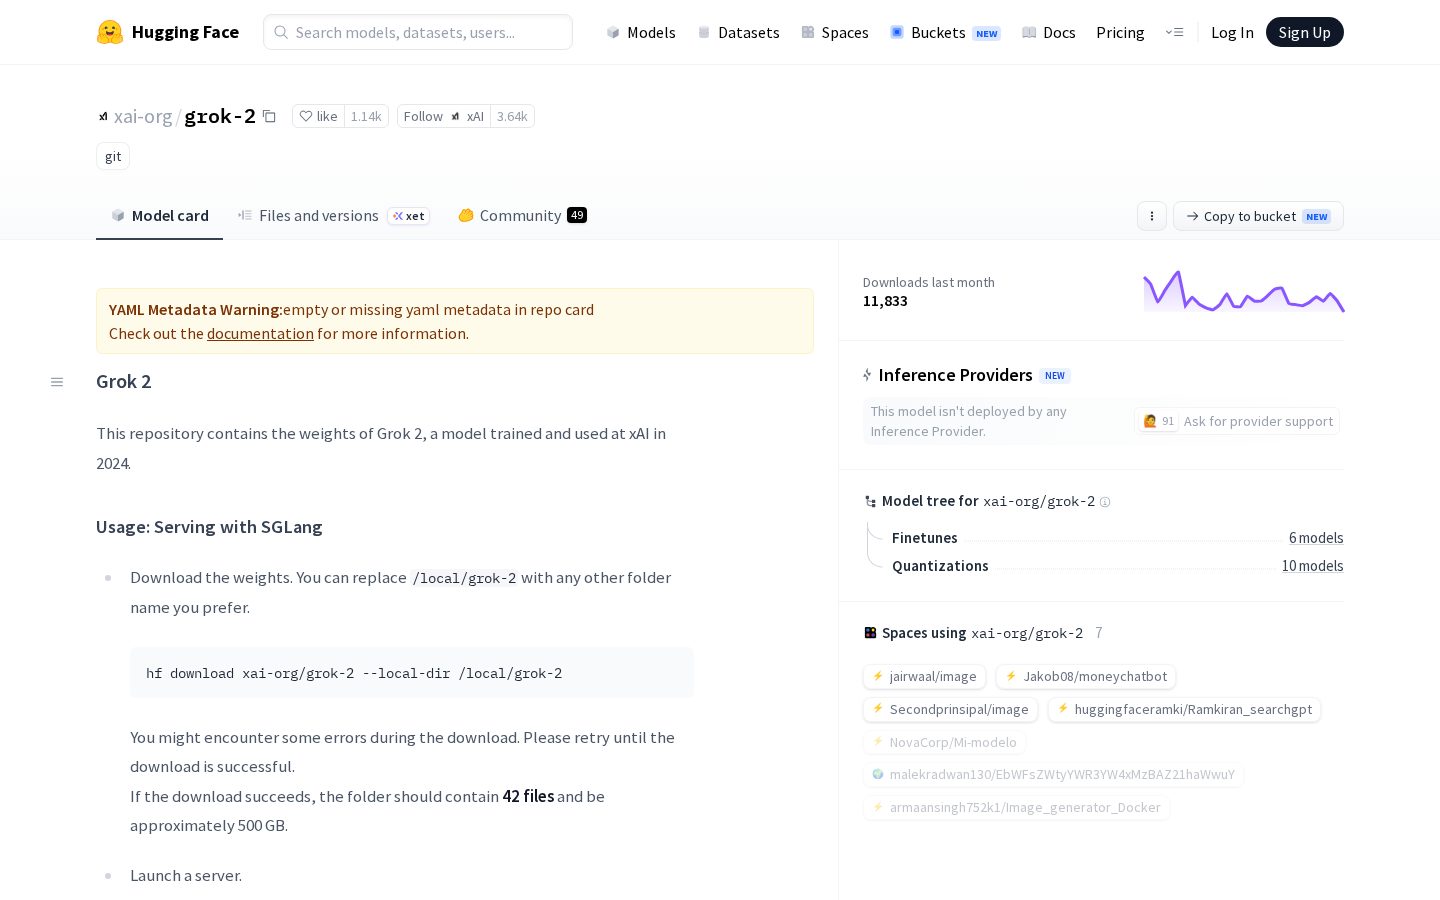This screenshot has height=900, width=1440.
Task: Open the NovaCorp/Mi-modelo space
Action: [x=944, y=743]
